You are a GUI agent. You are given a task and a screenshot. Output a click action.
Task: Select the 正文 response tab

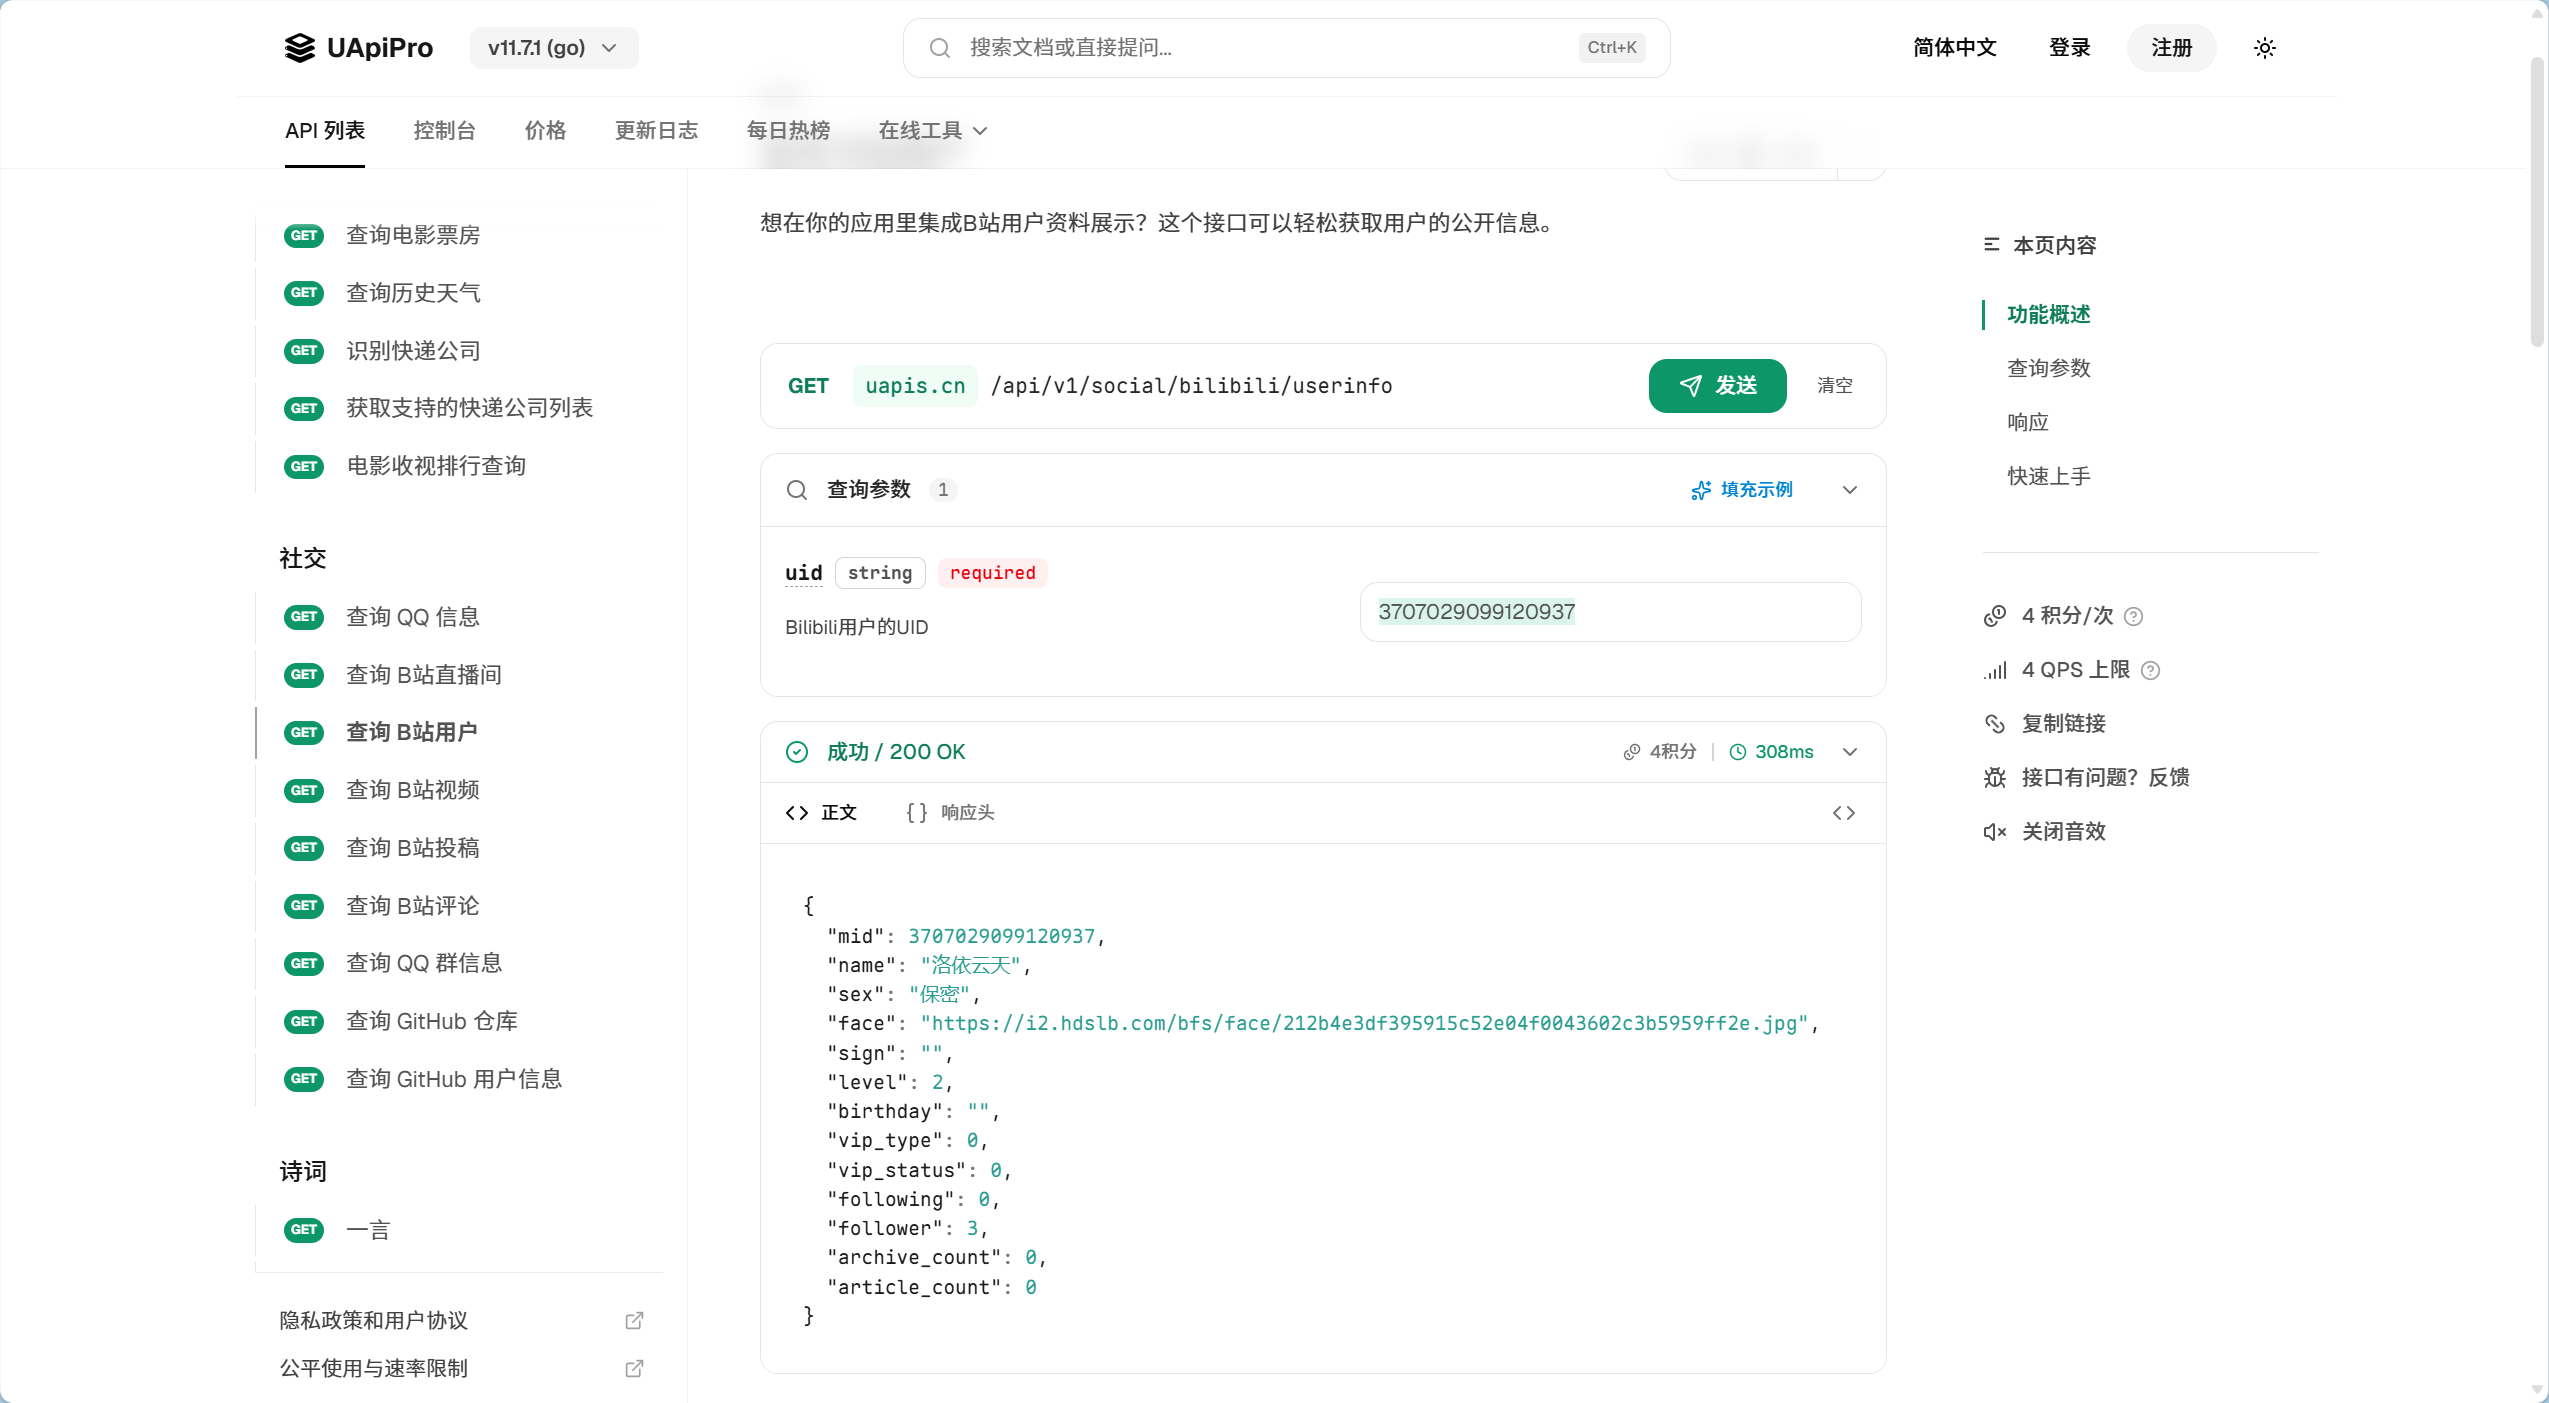(x=821, y=813)
